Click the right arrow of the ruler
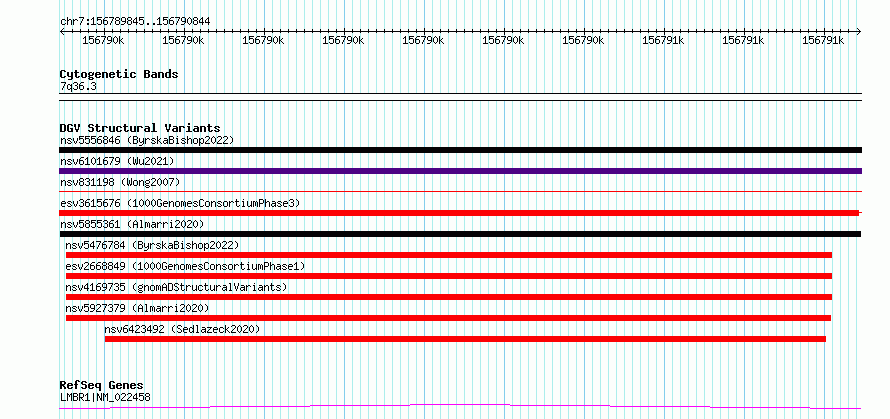 coord(858,32)
